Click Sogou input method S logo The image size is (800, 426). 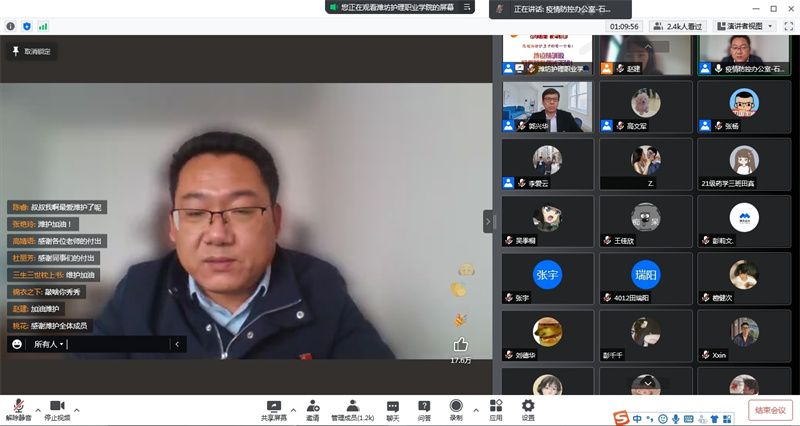pyautogui.click(x=621, y=418)
